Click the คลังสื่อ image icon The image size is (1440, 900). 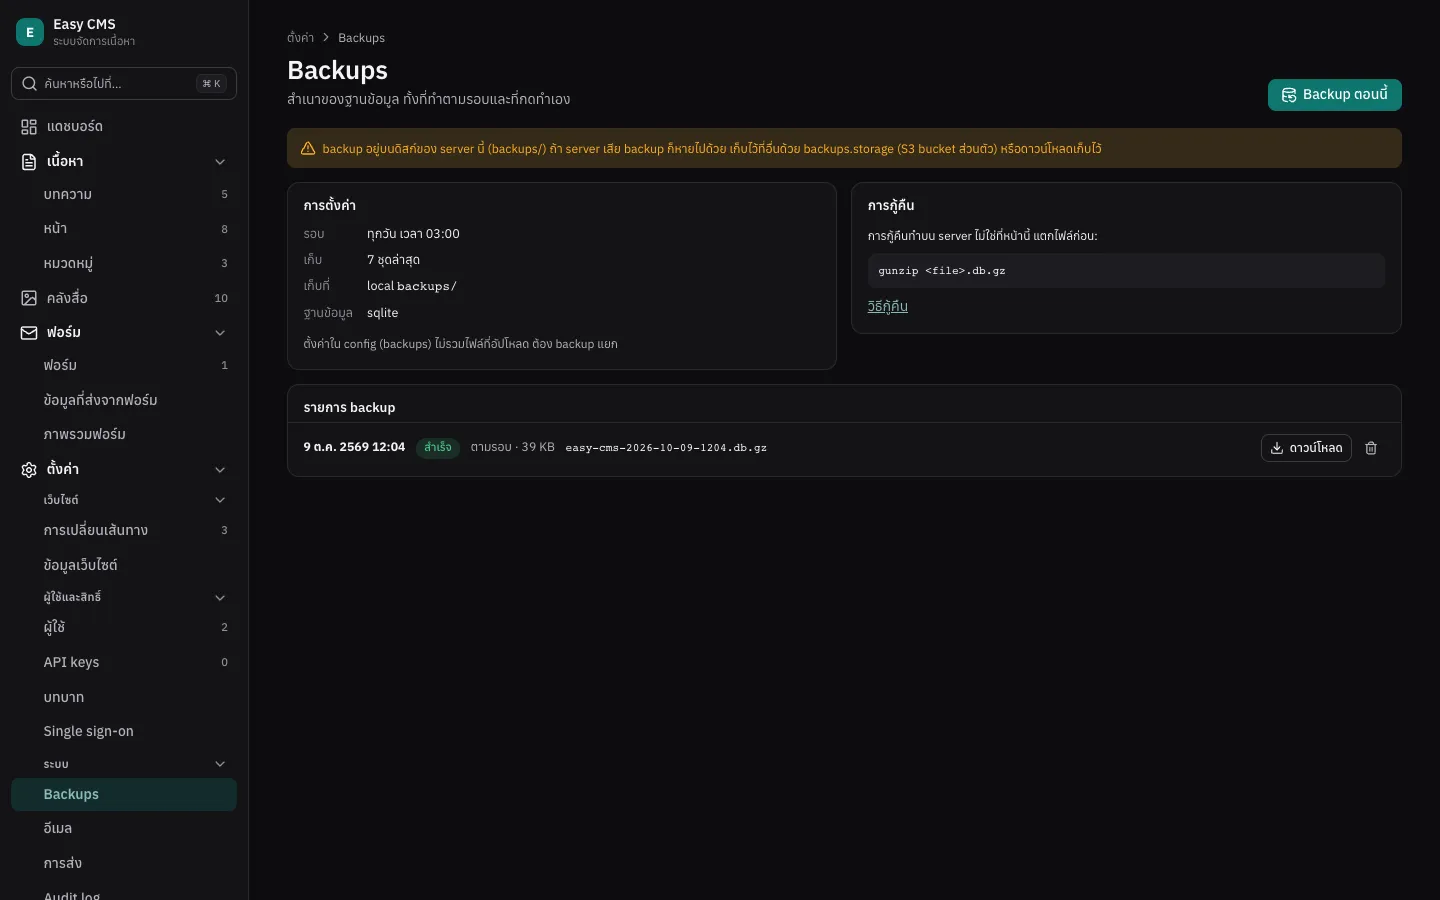(29, 298)
